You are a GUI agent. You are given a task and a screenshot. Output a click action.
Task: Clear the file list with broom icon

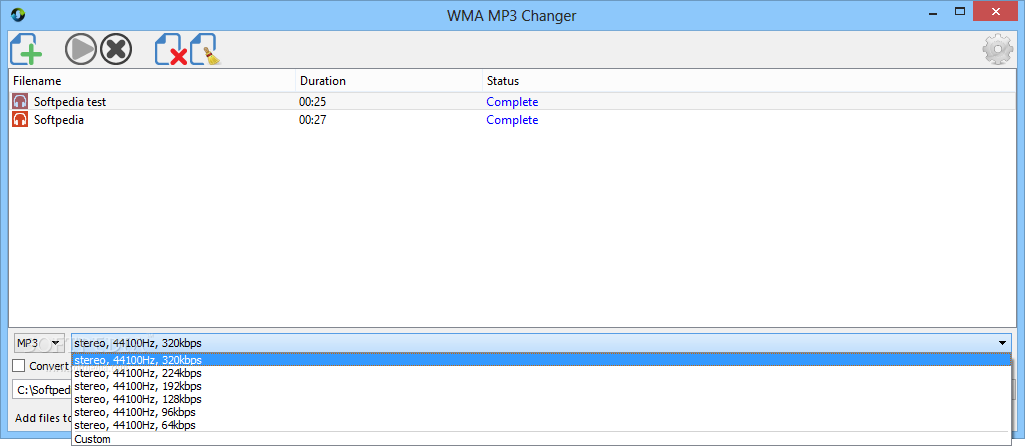pyautogui.click(x=205, y=50)
